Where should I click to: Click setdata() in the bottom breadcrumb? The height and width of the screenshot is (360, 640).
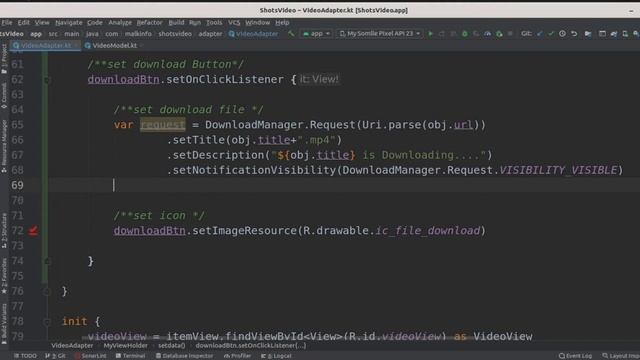click(171, 346)
